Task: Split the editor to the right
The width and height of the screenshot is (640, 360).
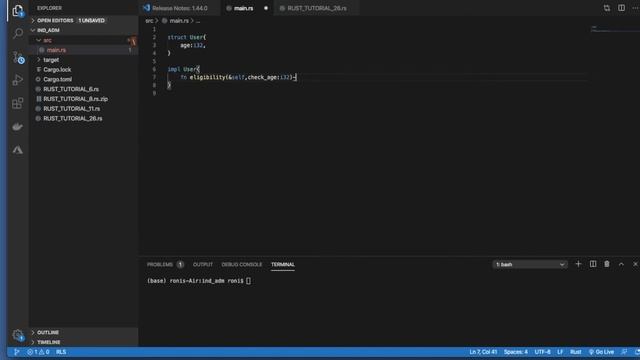Action: (x=621, y=8)
